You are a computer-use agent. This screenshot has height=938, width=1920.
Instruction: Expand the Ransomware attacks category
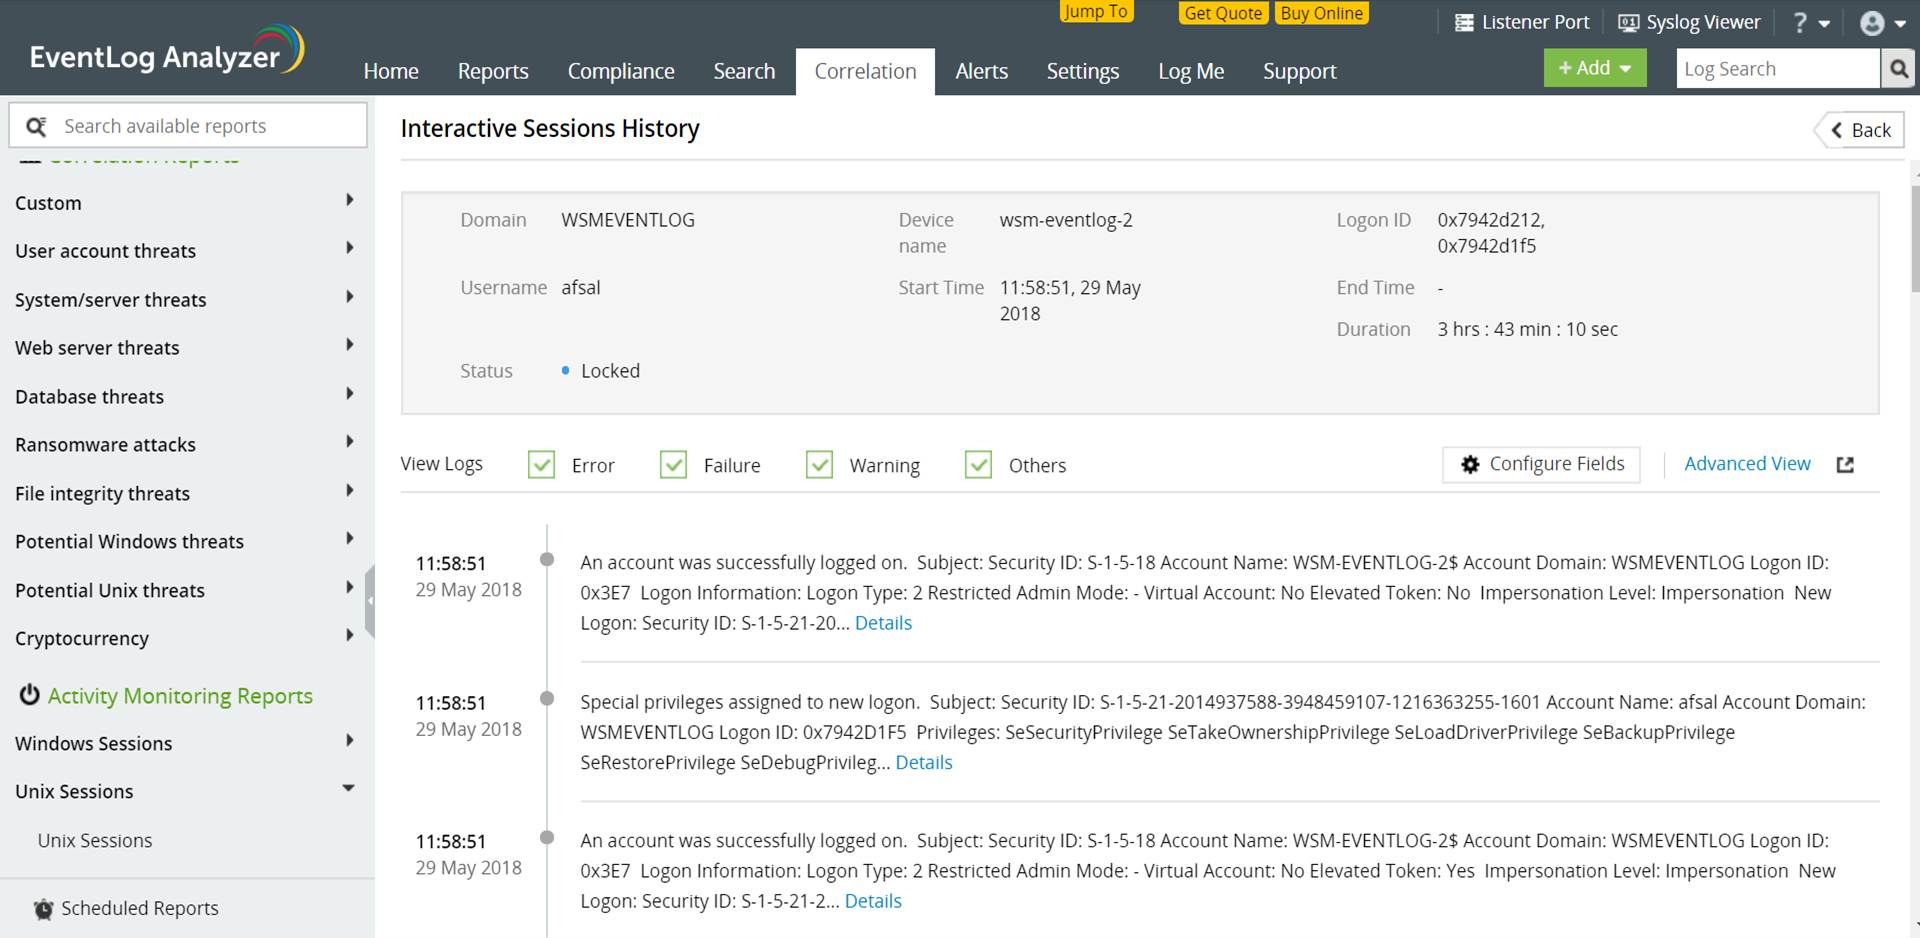tap(349, 442)
